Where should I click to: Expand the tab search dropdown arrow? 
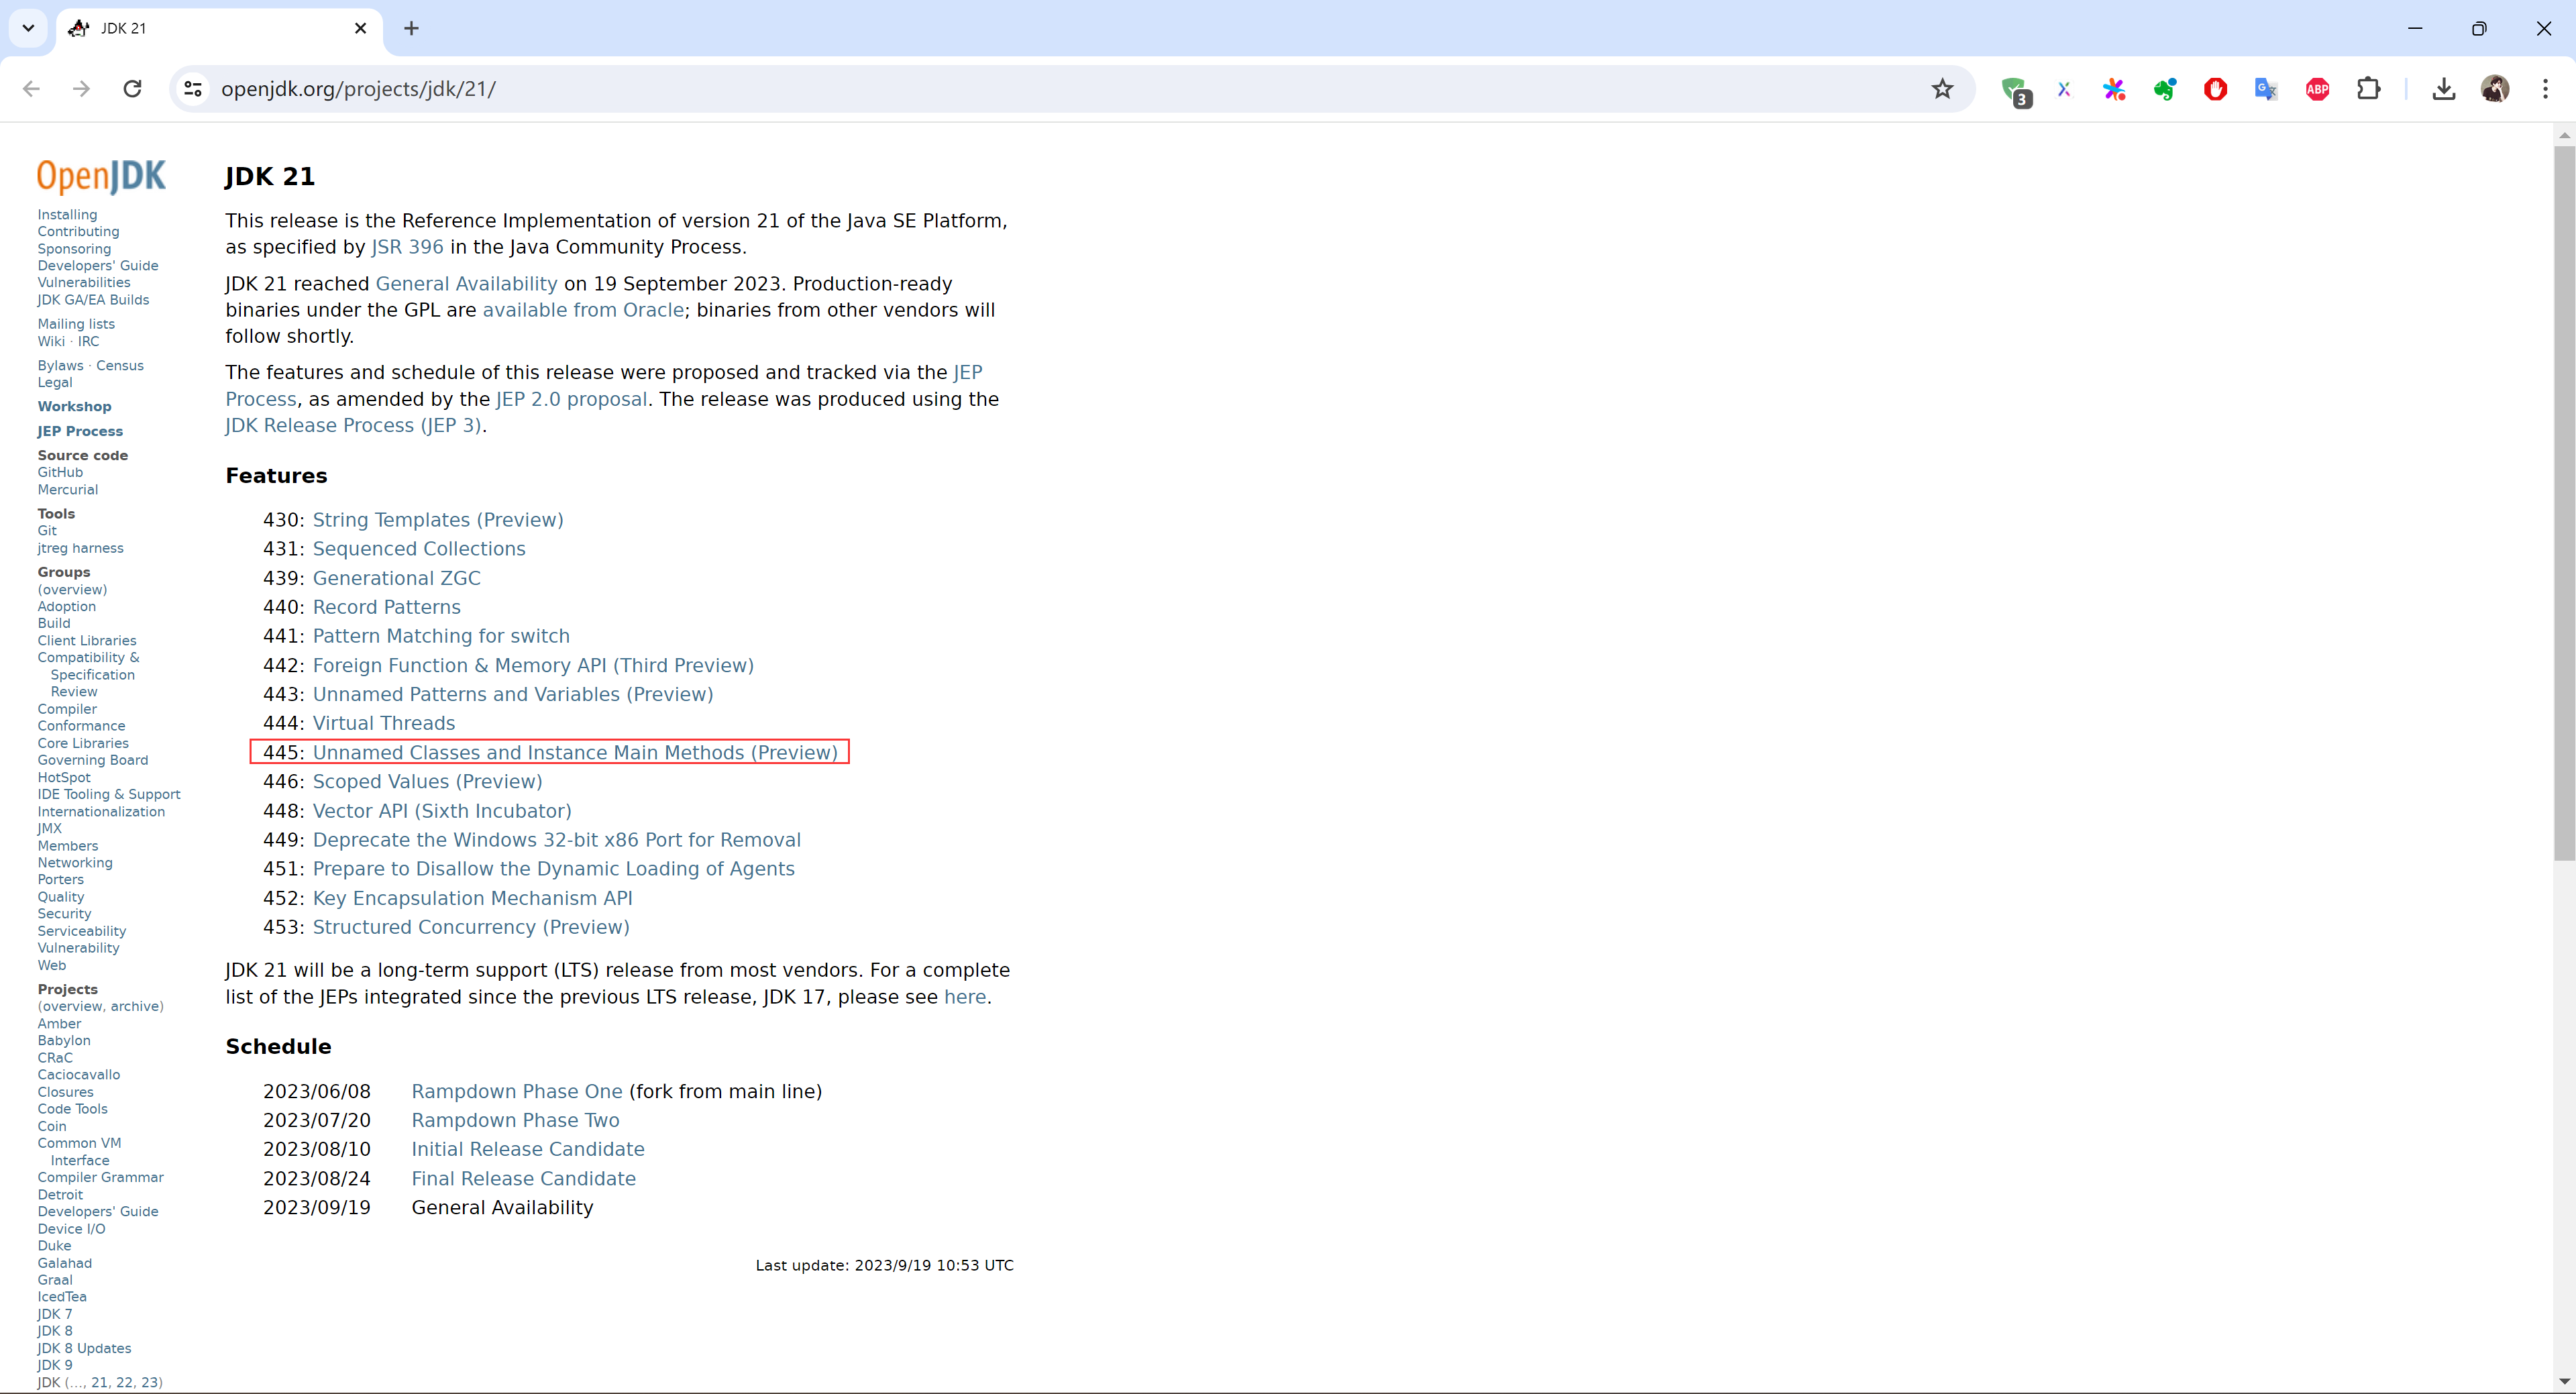pyautogui.click(x=28, y=28)
